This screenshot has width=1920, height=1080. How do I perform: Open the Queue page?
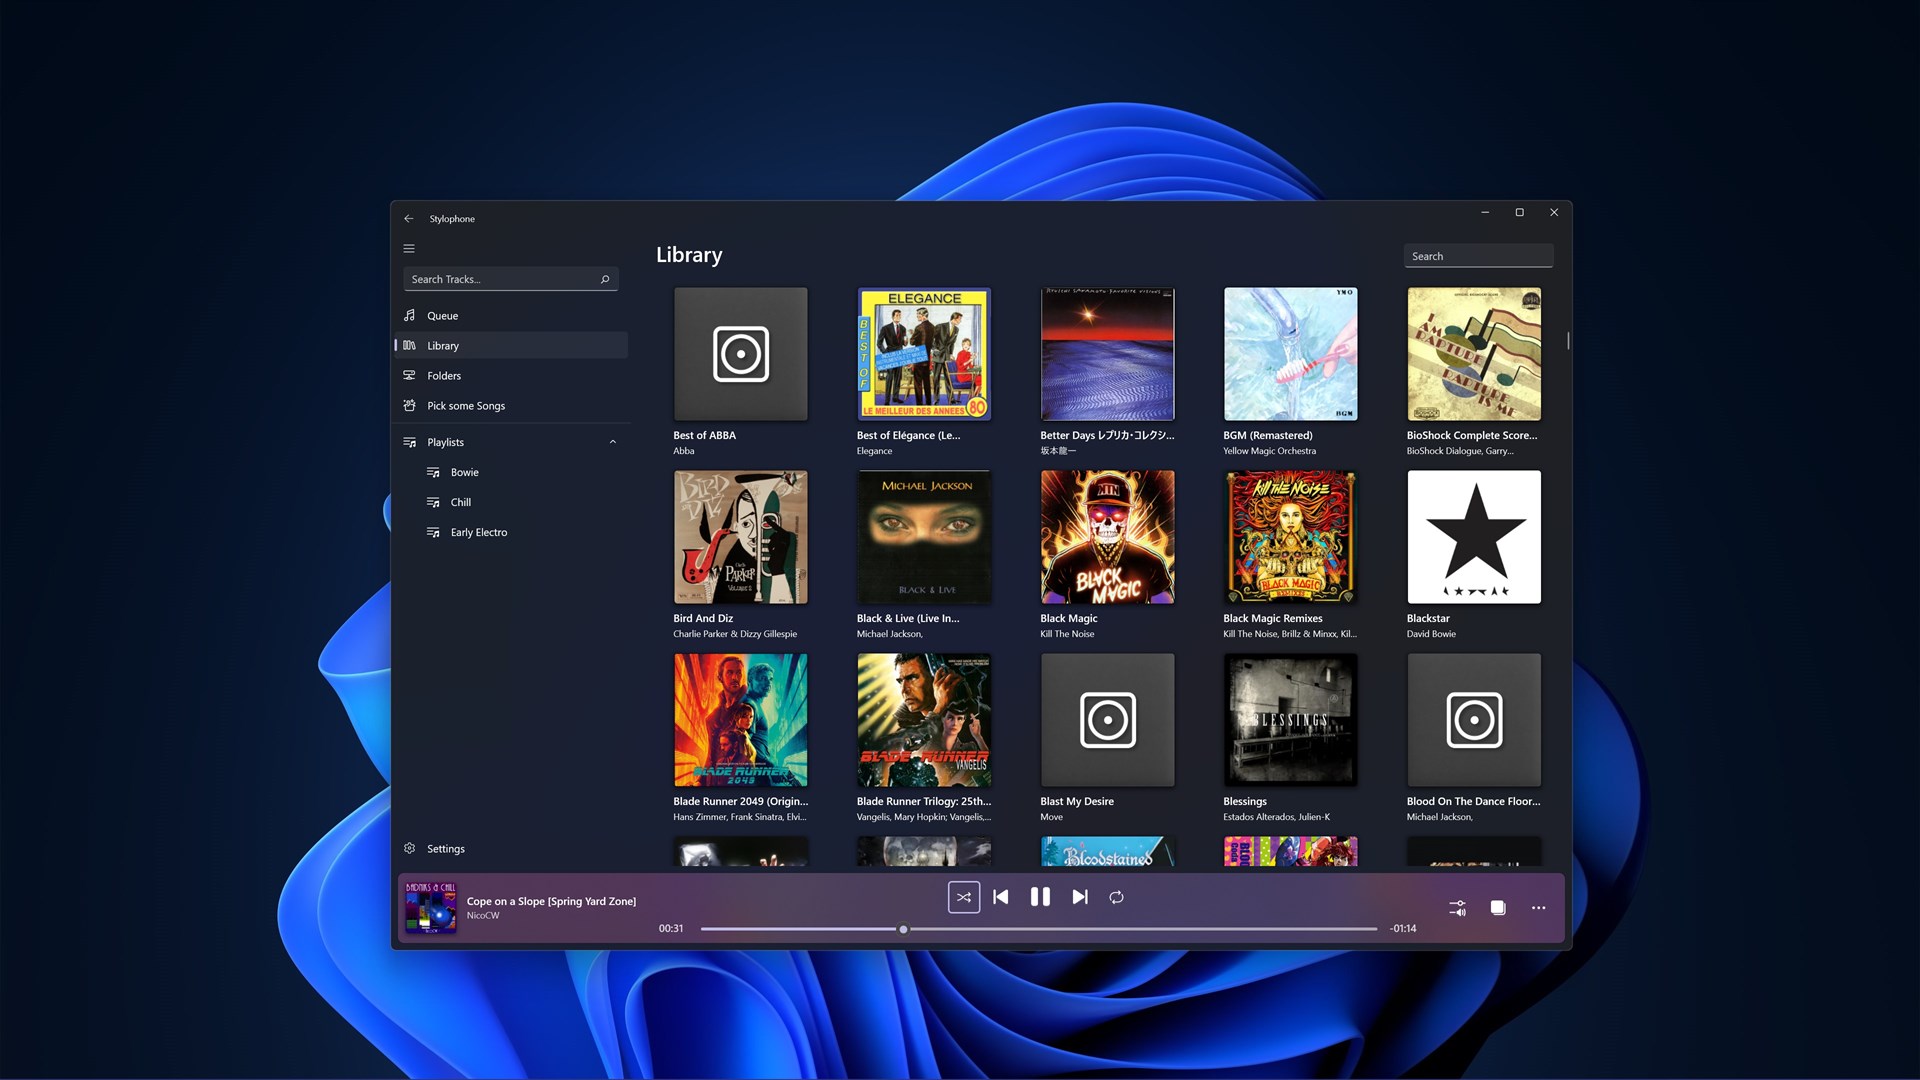click(442, 316)
